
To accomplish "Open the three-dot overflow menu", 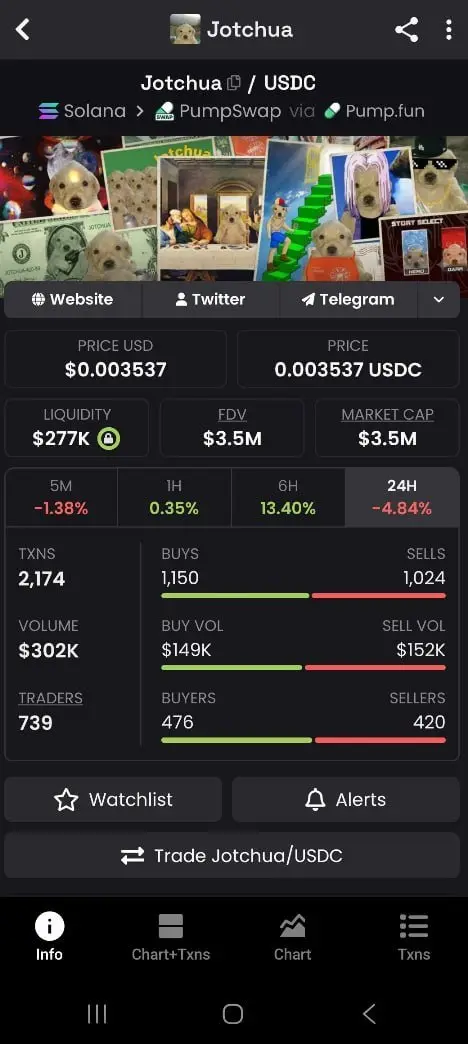I will pos(448,30).
